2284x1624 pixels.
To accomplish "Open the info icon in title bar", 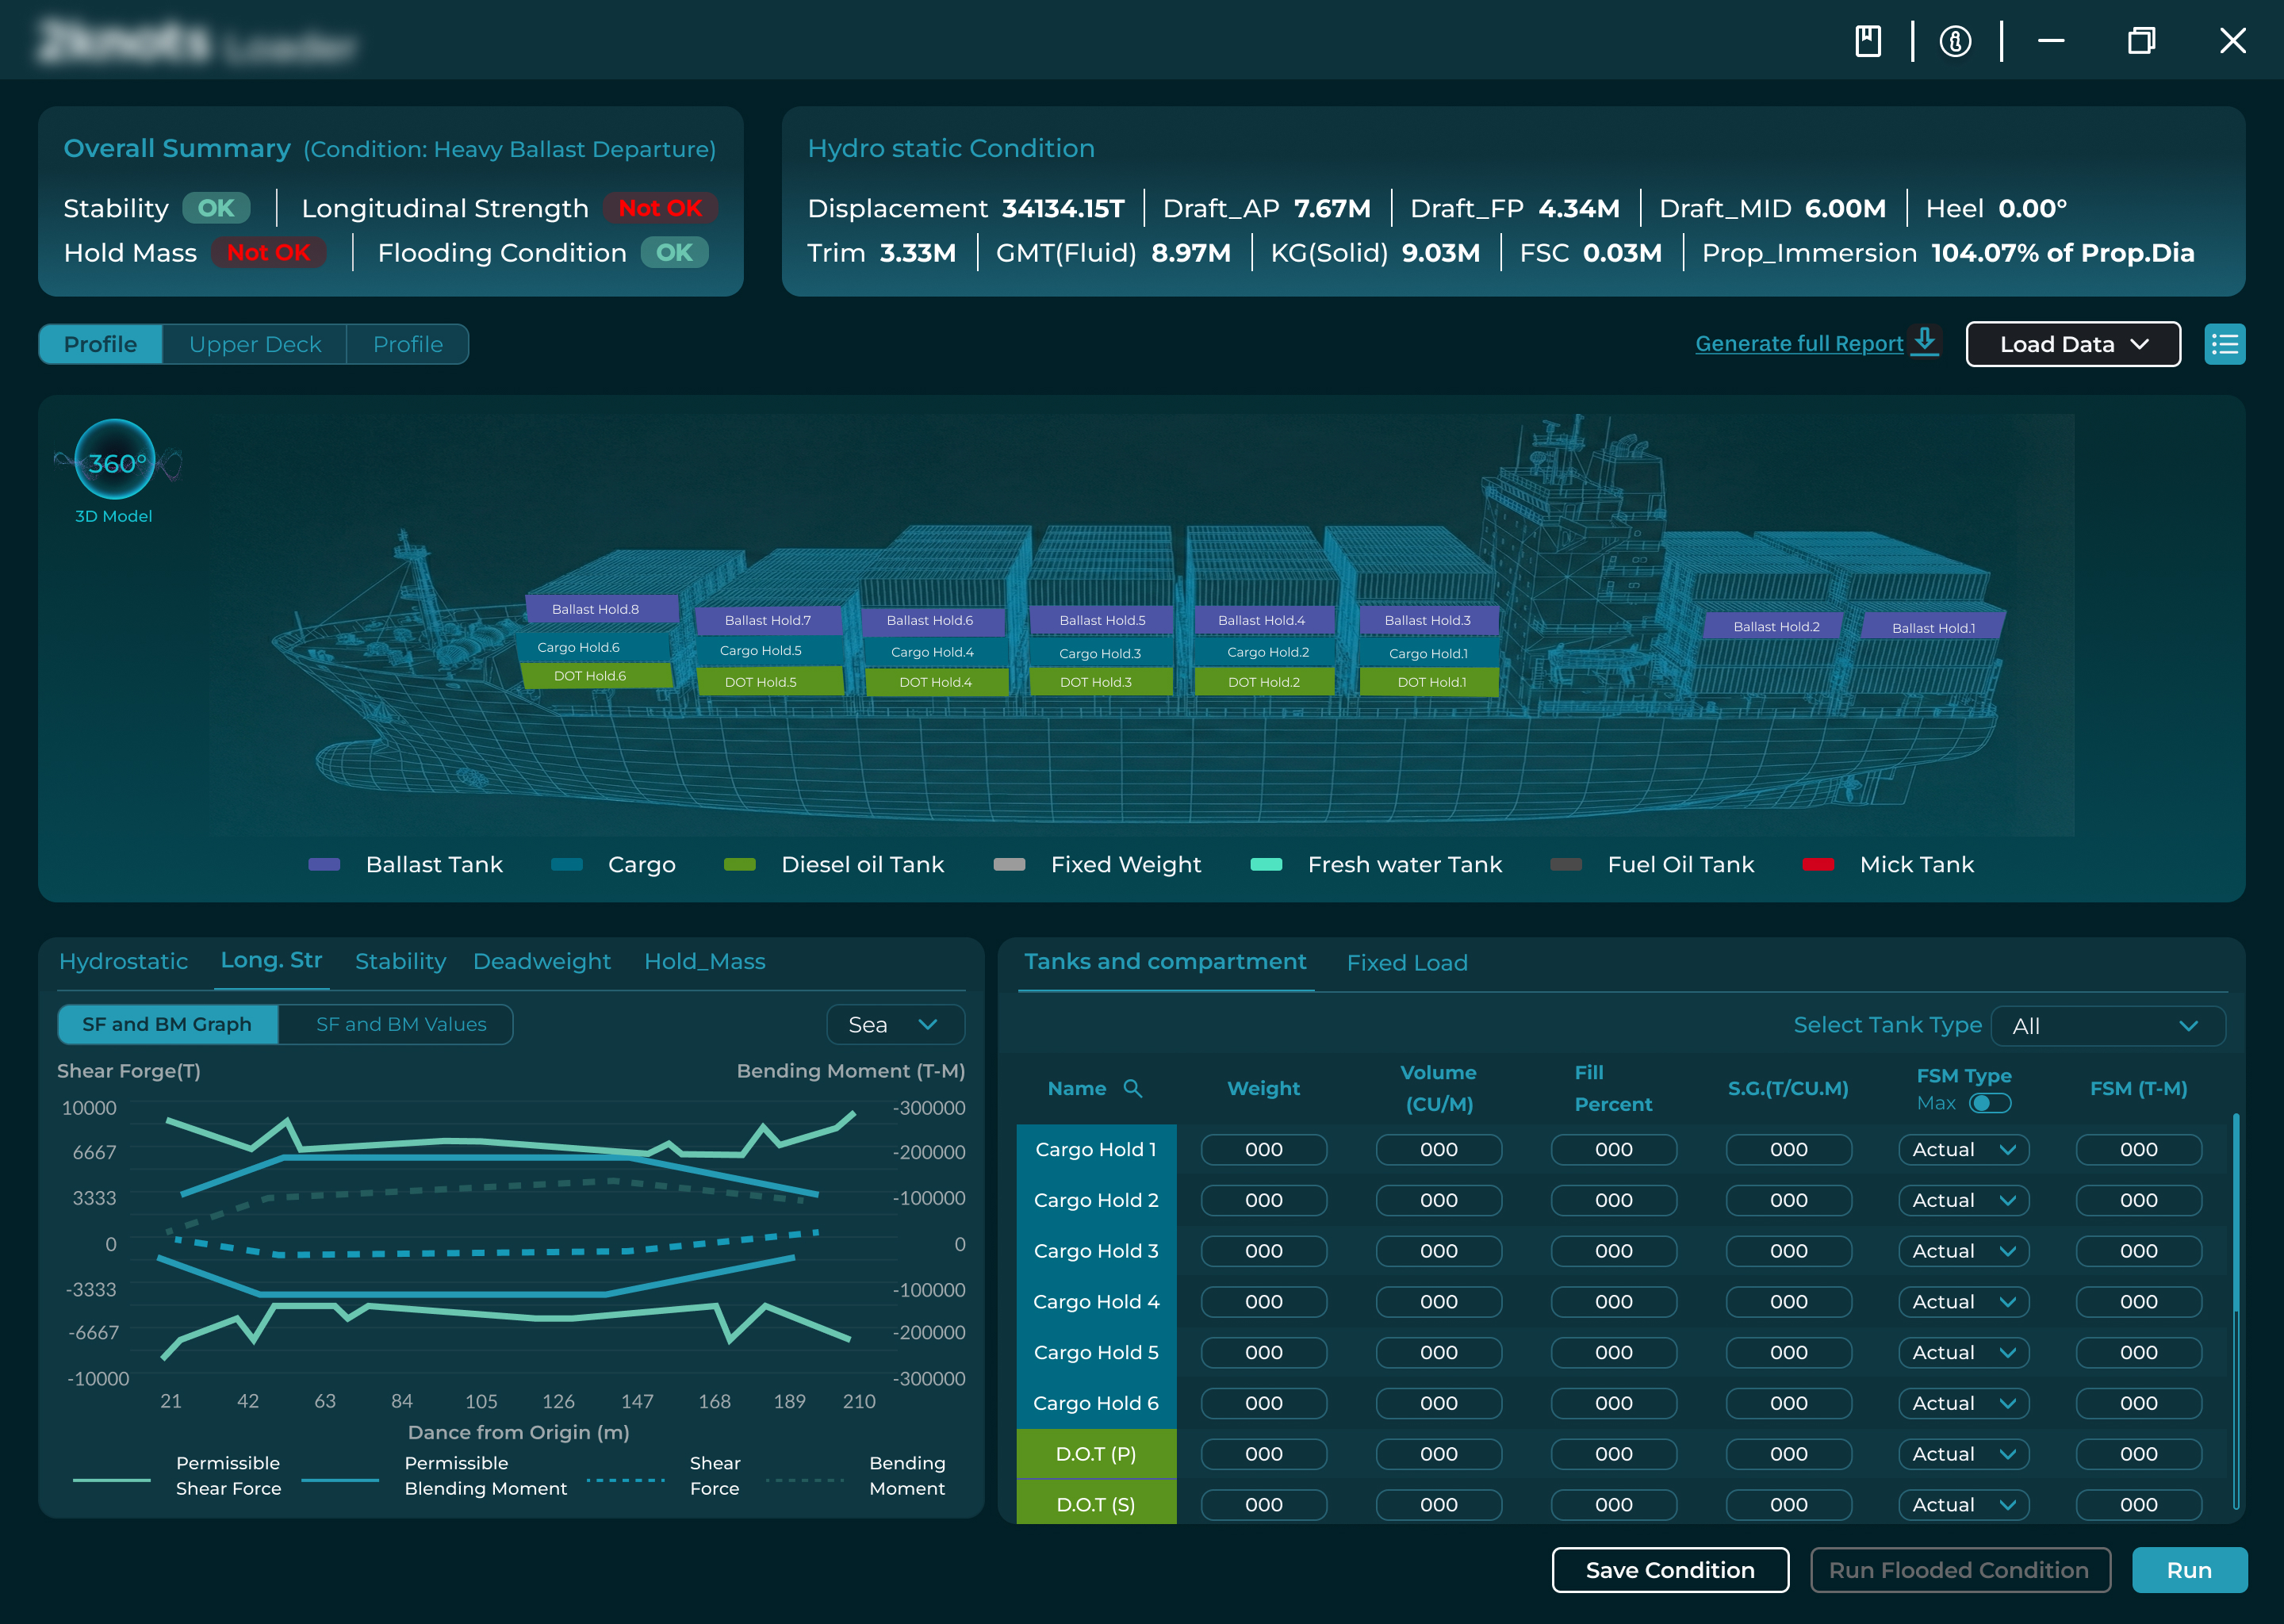I will coord(1955,41).
